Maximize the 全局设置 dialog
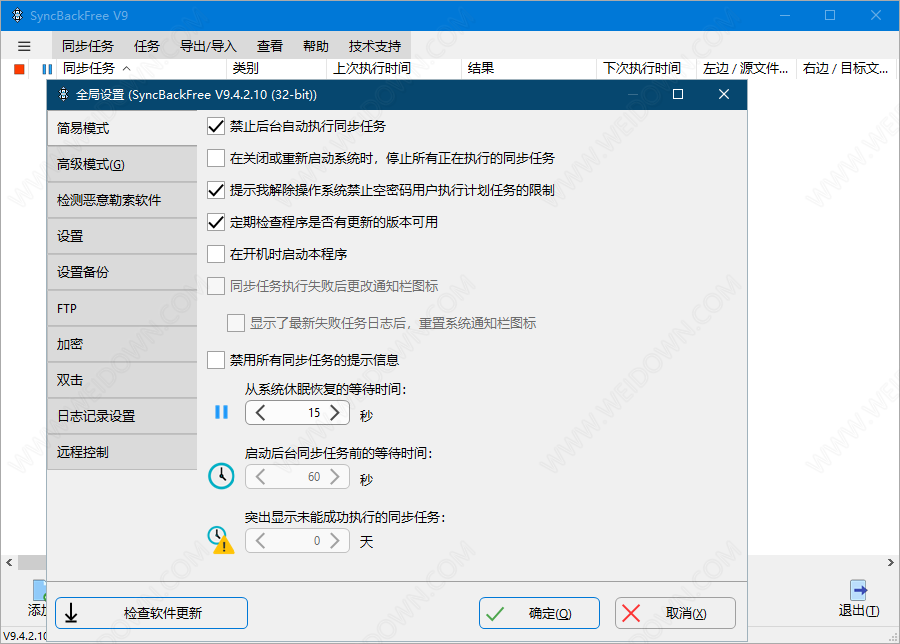Image resolution: width=900 pixels, height=644 pixels. (x=678, y=94)
